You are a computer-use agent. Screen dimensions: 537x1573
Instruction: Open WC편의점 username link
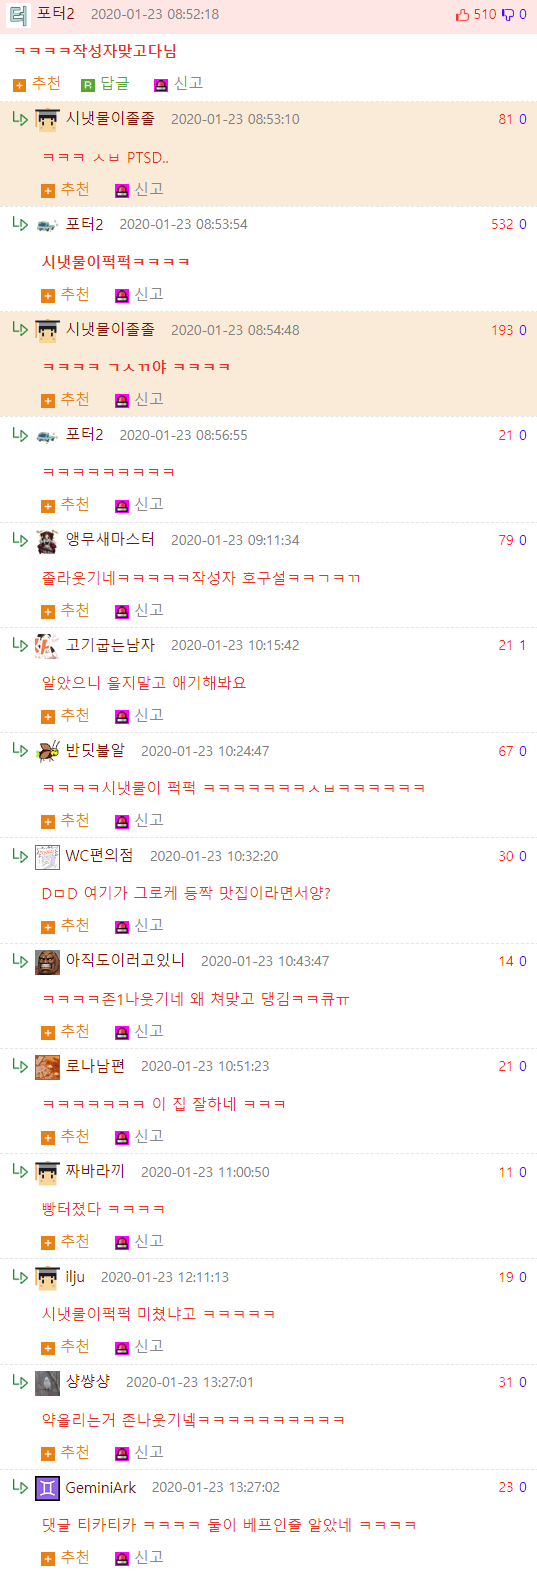point(99,856)
